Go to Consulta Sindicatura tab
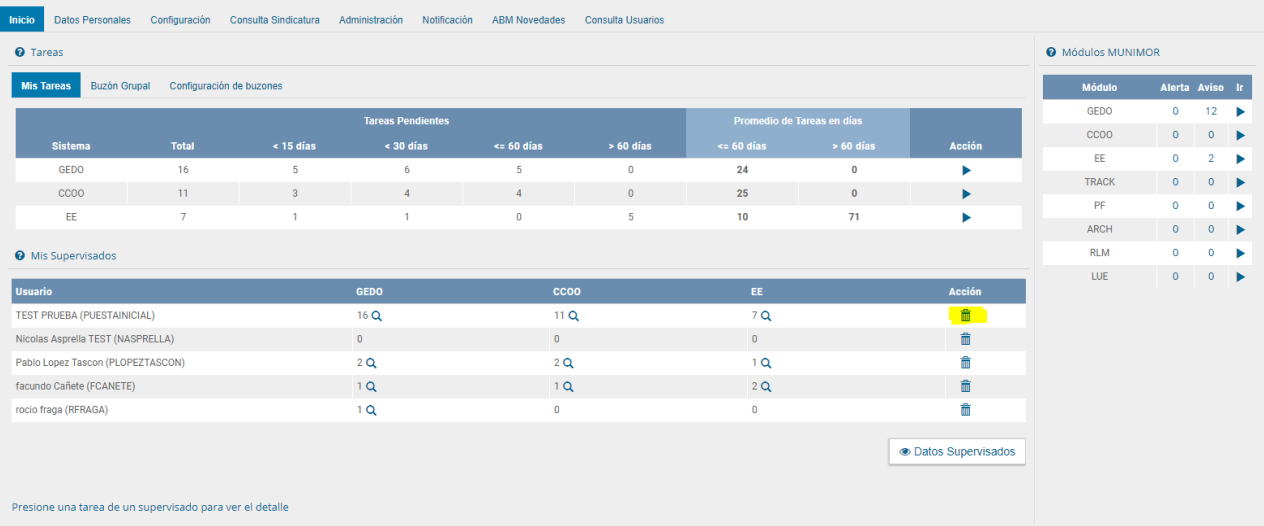 tap(275, 20)
